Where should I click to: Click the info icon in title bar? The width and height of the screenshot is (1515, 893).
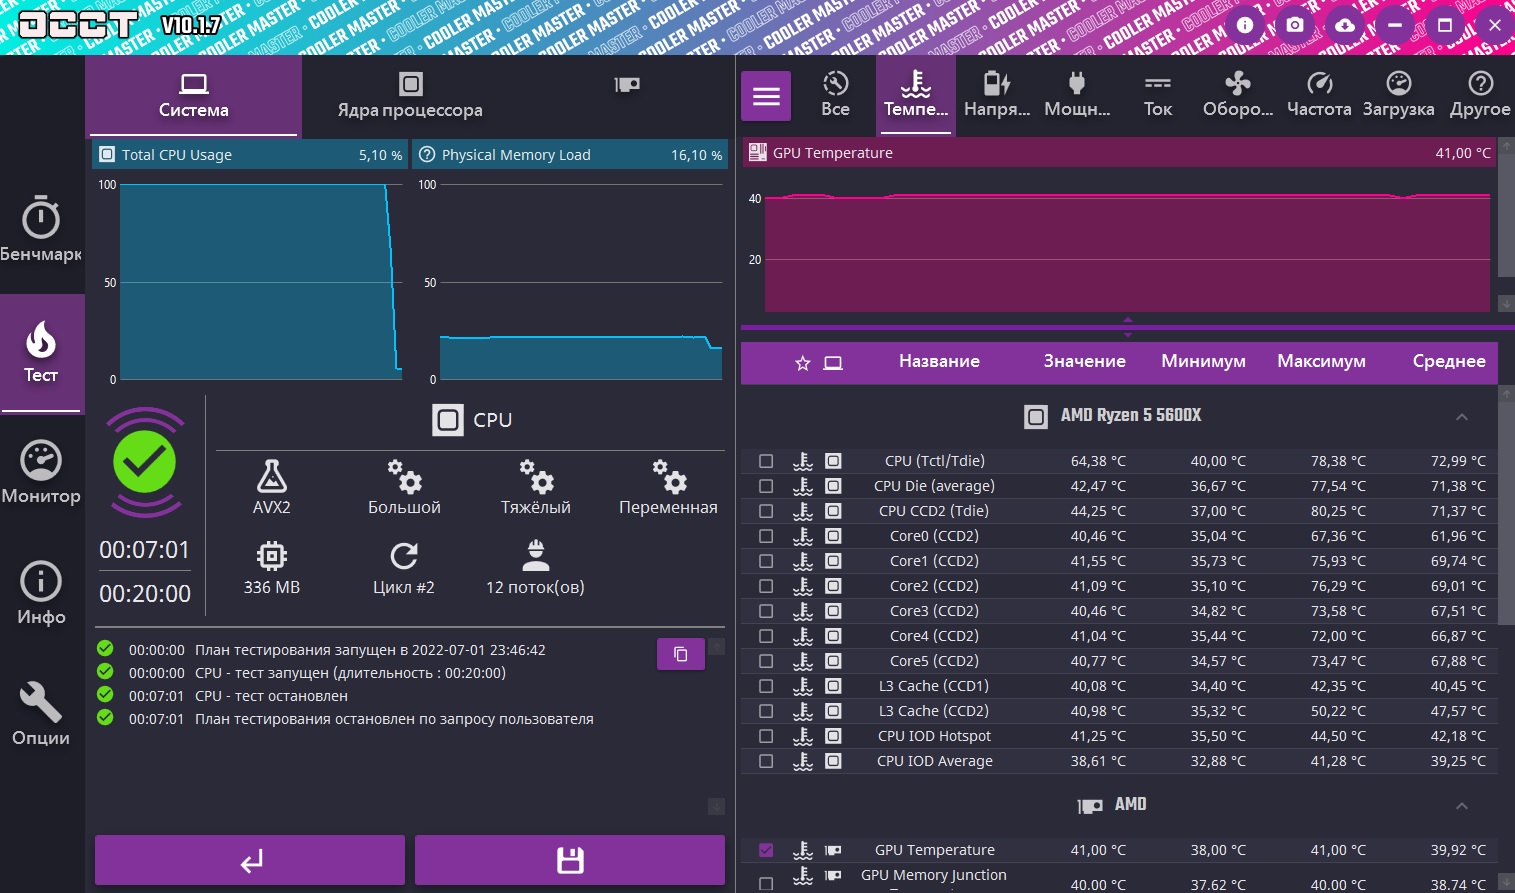1245,25
